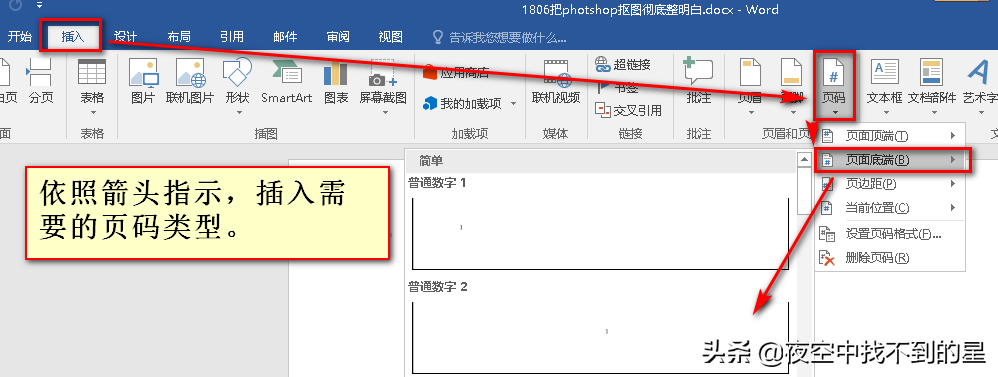The width and height of the screenshot is (998, 377).
Task: Choose 删除页码 from the menu
Action: click(890, 258)
